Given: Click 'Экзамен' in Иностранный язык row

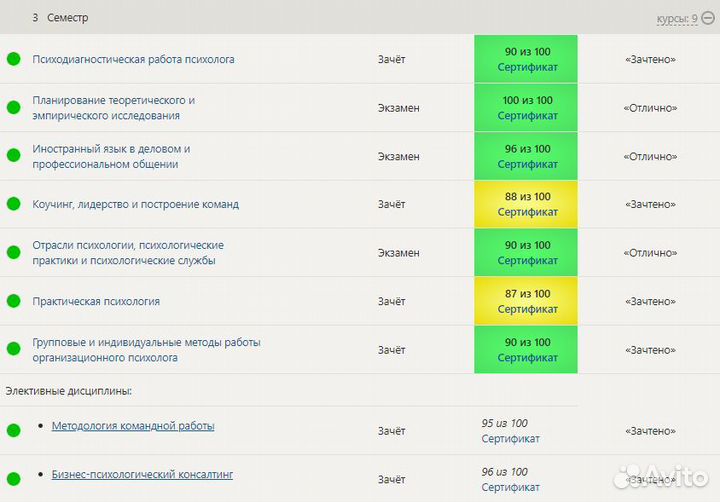Looking at the screenshot, I should coord(399,157).
